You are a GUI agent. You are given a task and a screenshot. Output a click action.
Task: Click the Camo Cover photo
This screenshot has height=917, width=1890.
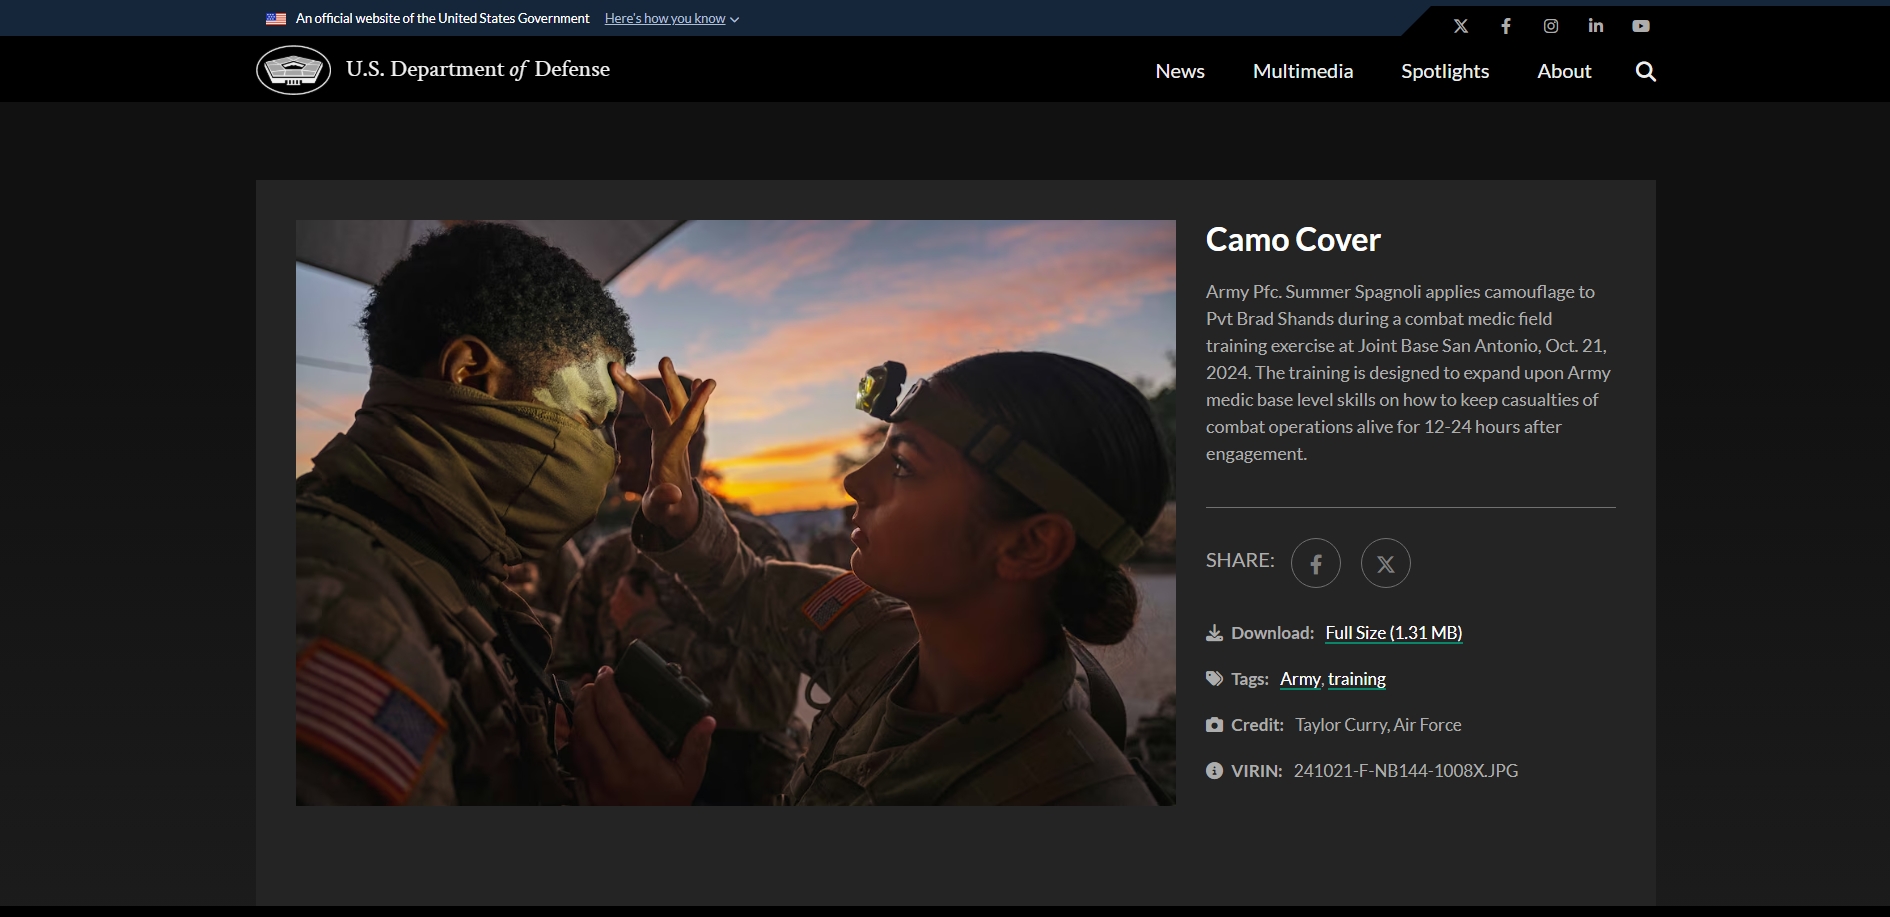pyautogui.click(x=736, y=513)
